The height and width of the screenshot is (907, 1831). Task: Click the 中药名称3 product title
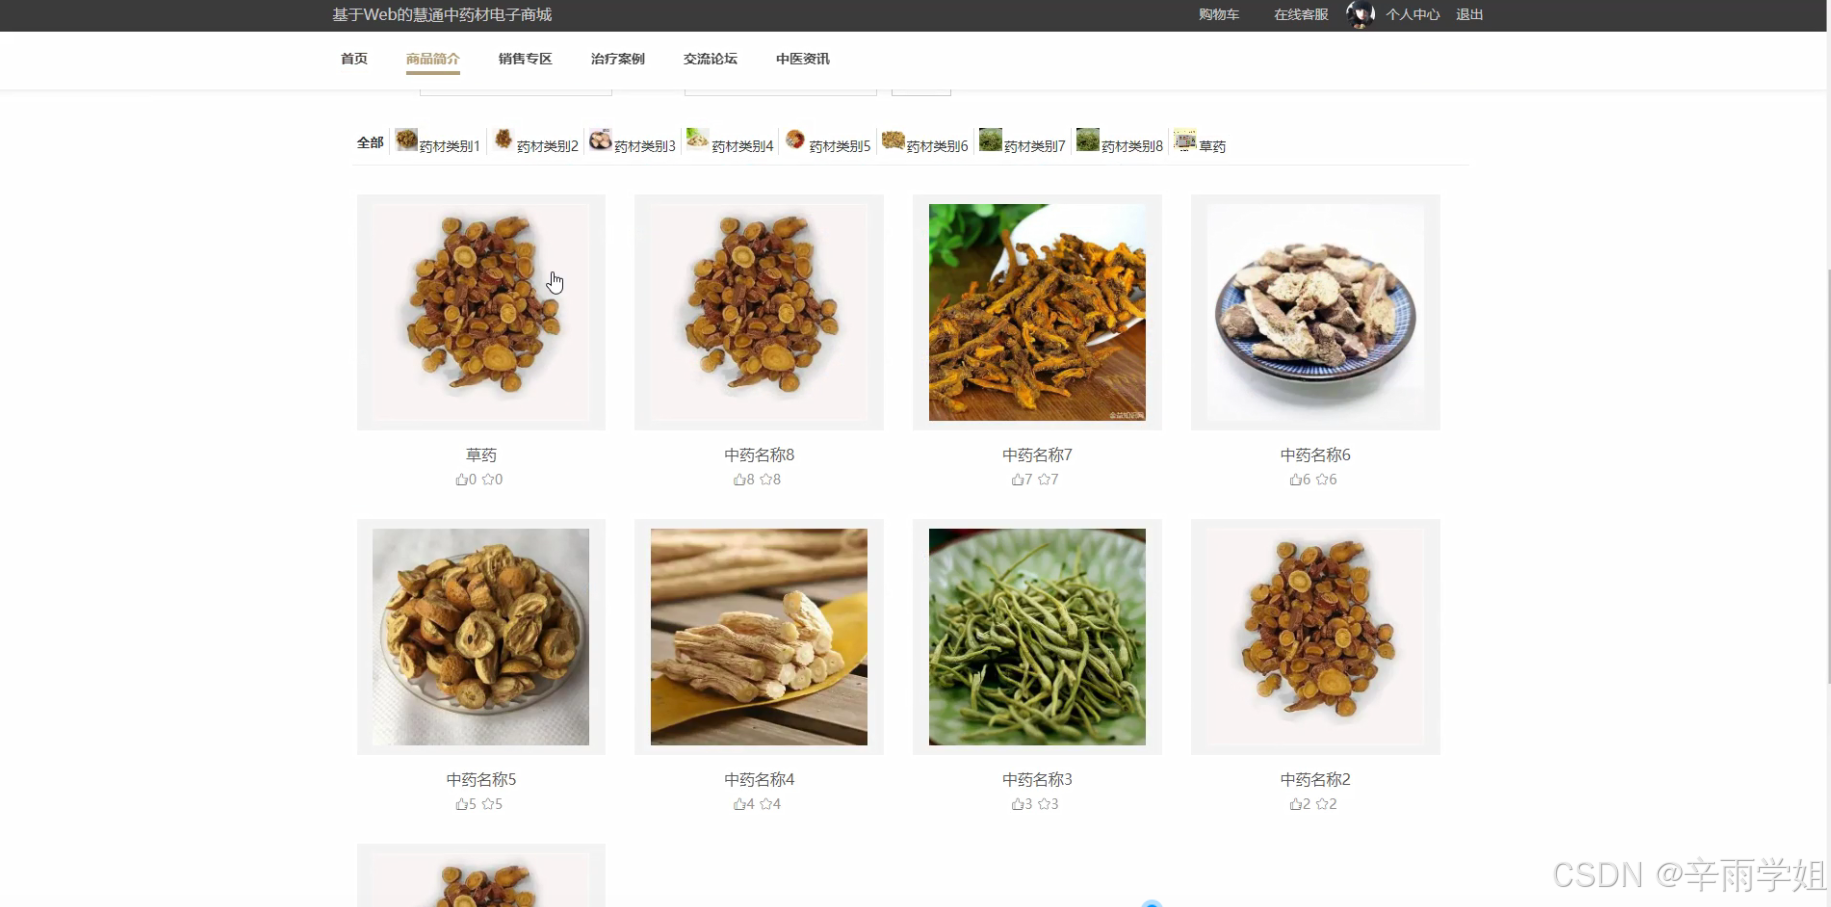click(x=1037, y=779)
